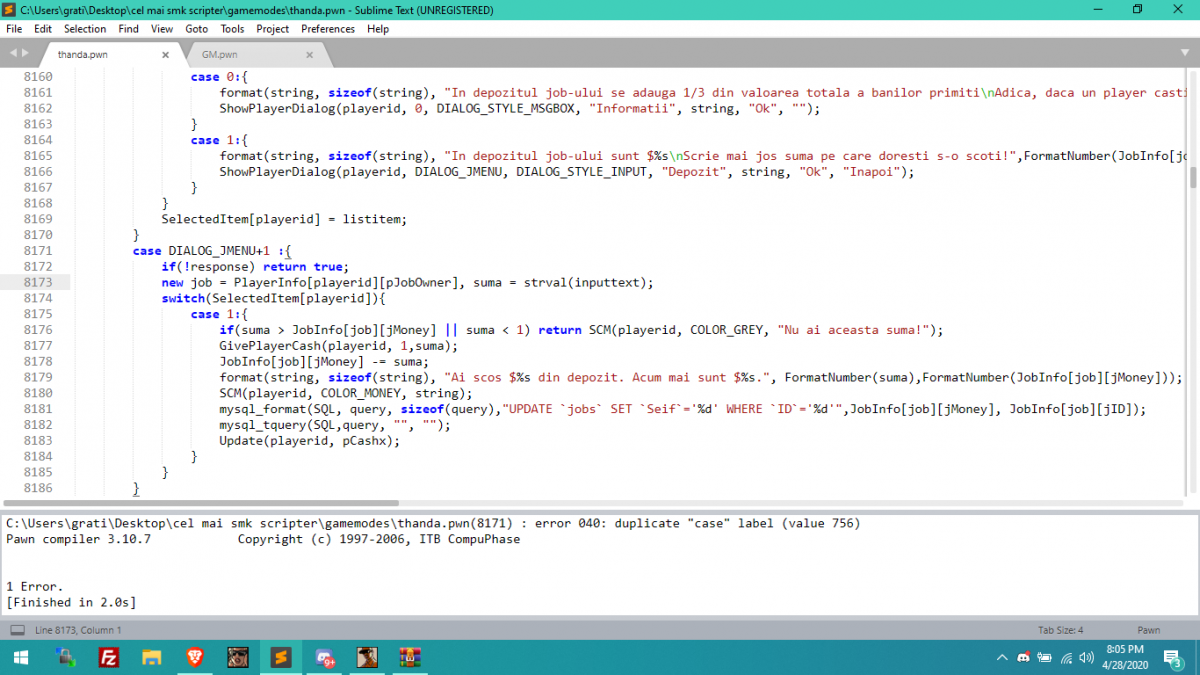Click the next tab arrow
The width and height of the screenshot is (1200, 675).
[25, 53]
